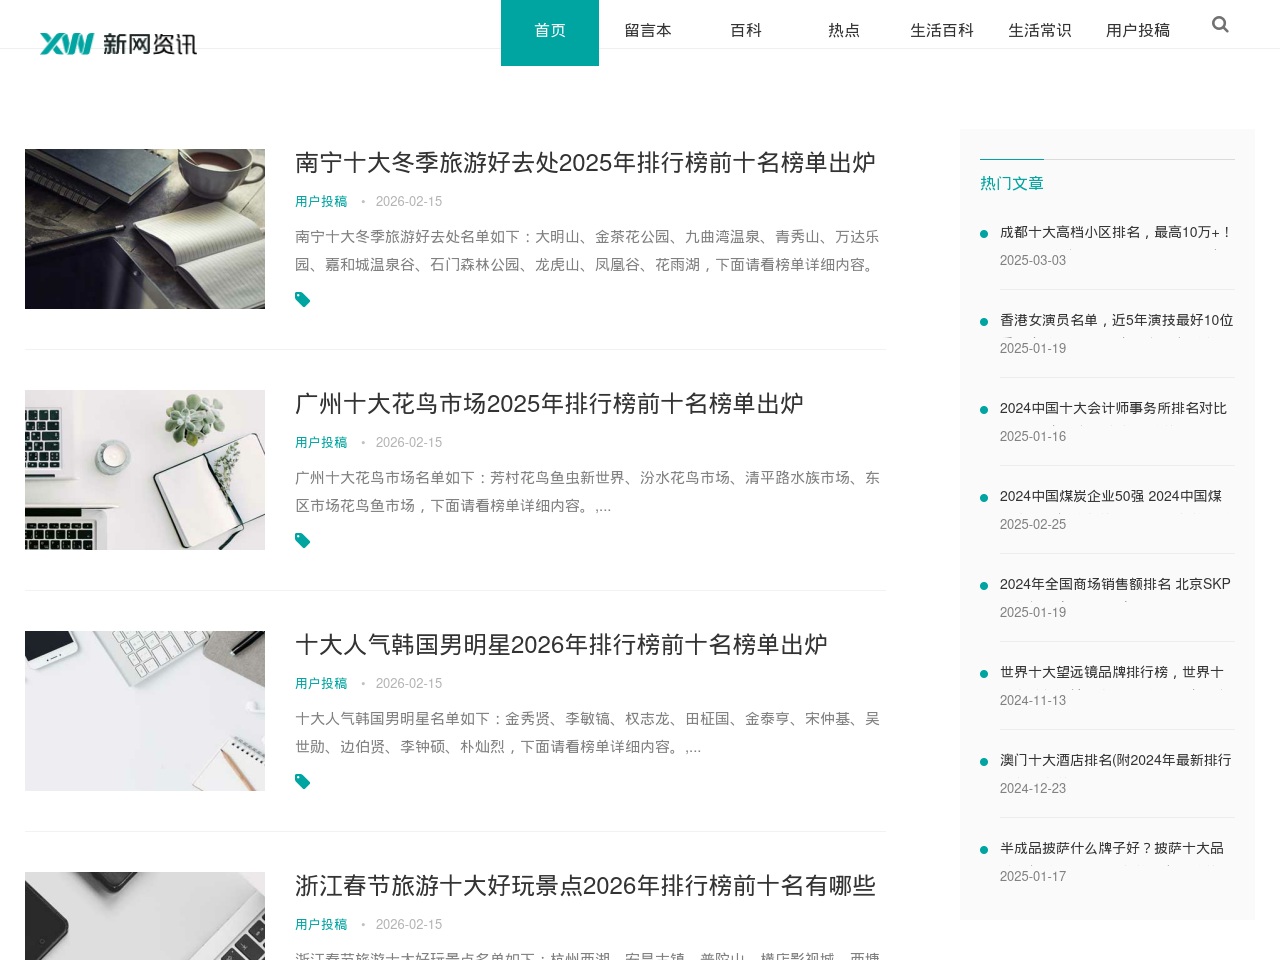Click 用户投稿 category under 广州 article
Image resolution: width=1280 pixels, height=960 pixels.
(321, 443)
